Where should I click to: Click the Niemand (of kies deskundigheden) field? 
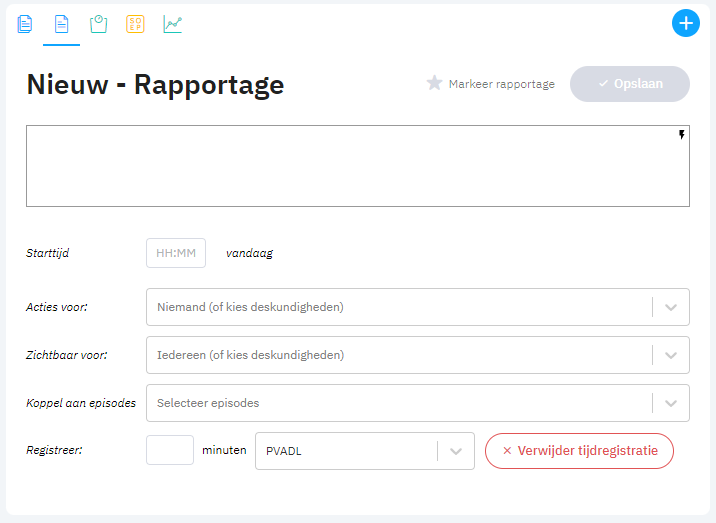[x=417, y=307]
